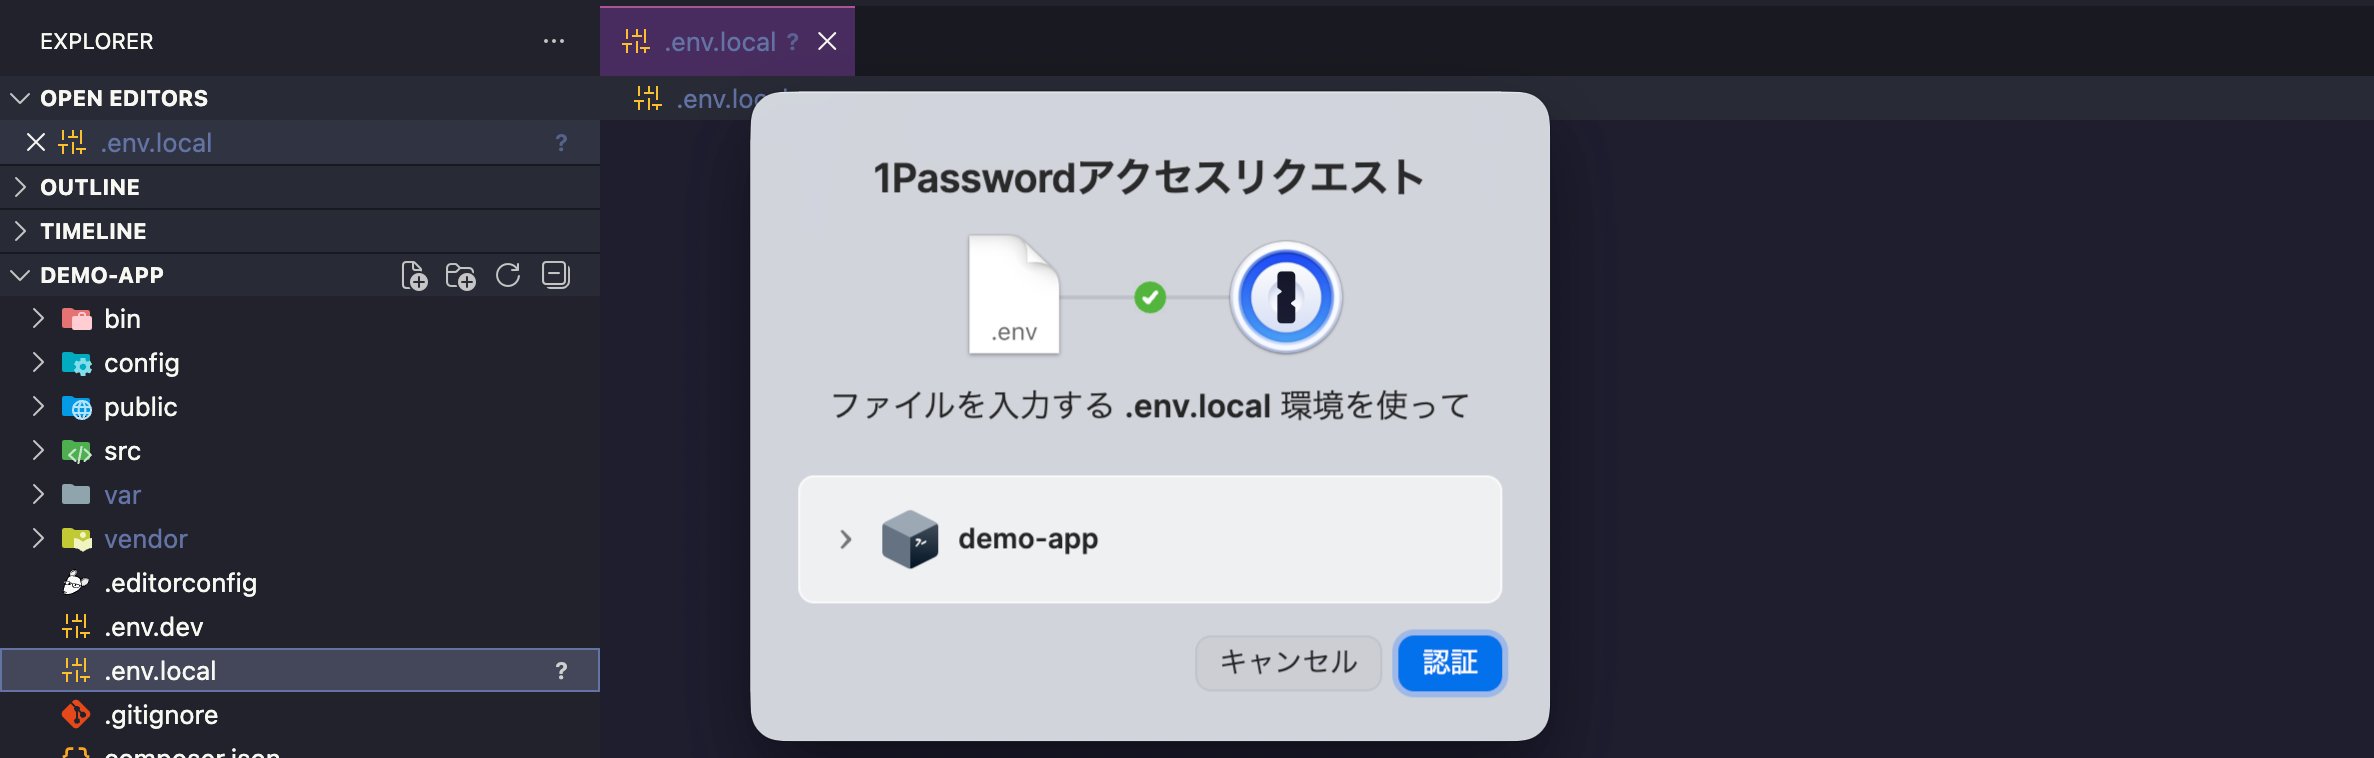Click the 1Password logo in dialog

pos(1285,297)
